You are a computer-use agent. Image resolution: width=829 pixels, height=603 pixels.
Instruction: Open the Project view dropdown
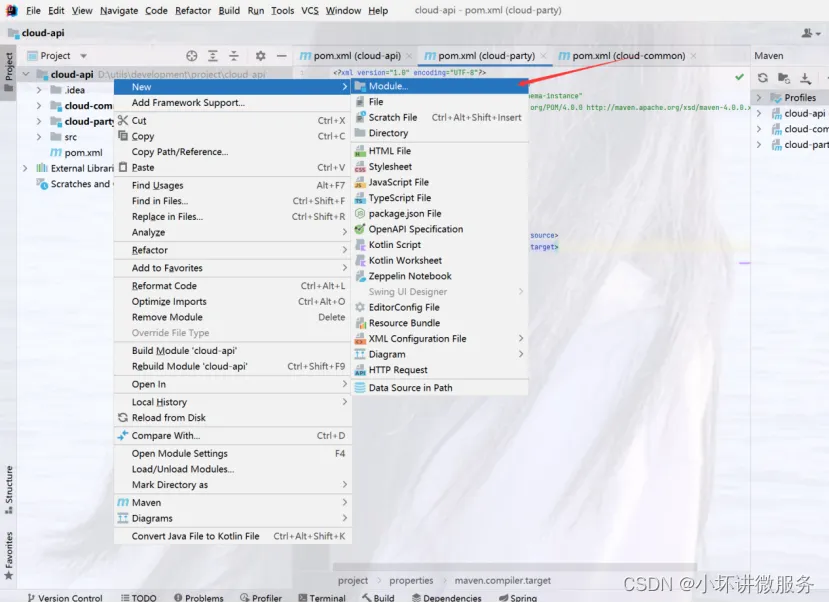coord(83,56)
